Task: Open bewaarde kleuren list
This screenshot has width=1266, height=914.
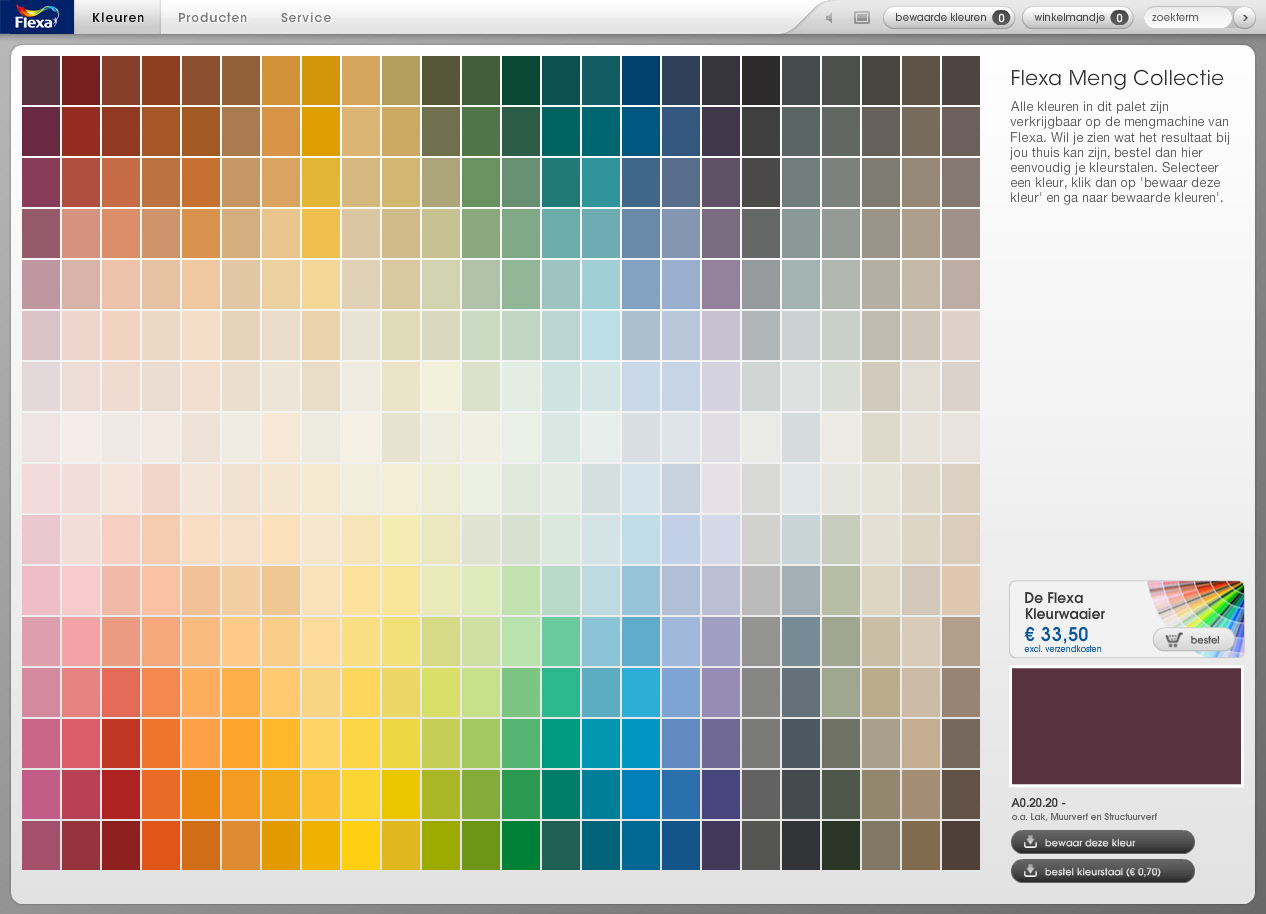Action: click(x=949, y=17)
